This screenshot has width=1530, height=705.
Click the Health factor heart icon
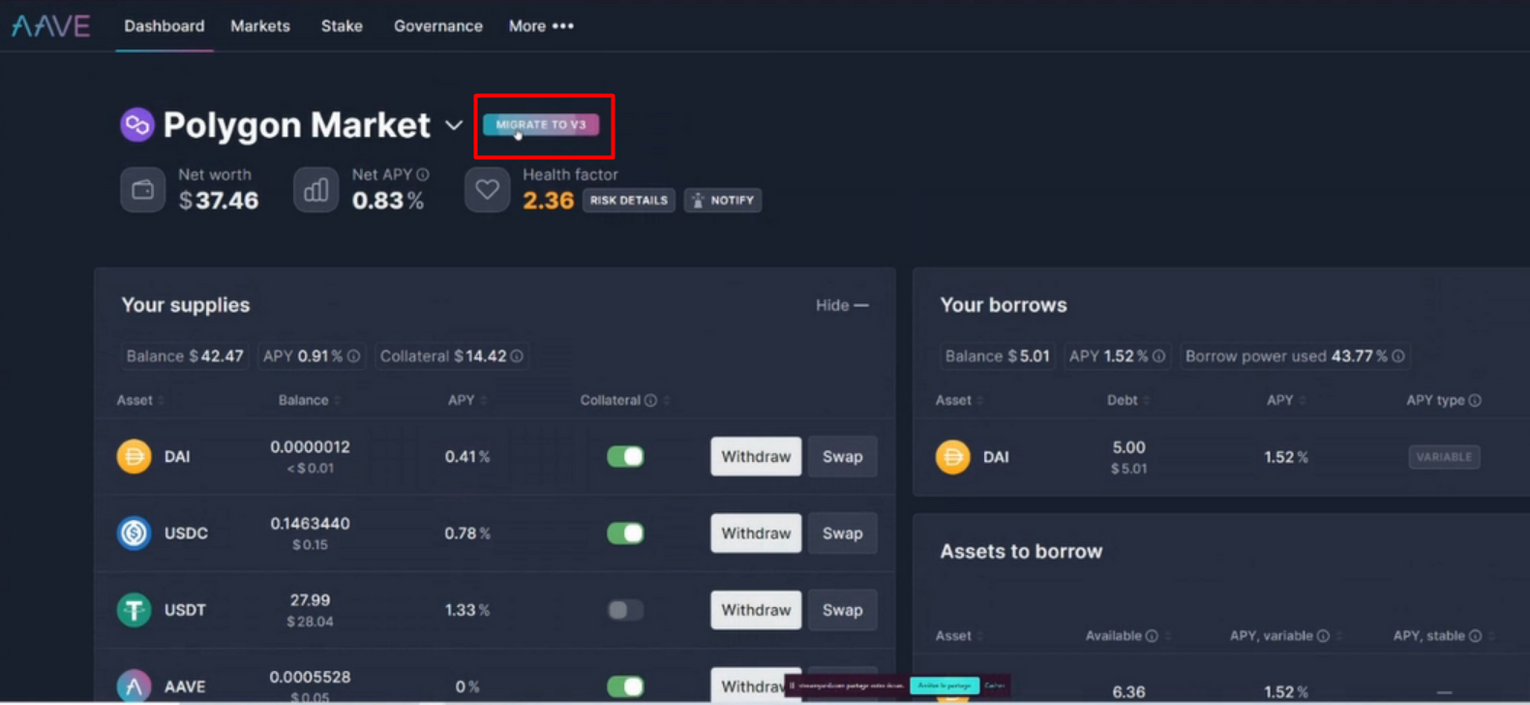487,190
